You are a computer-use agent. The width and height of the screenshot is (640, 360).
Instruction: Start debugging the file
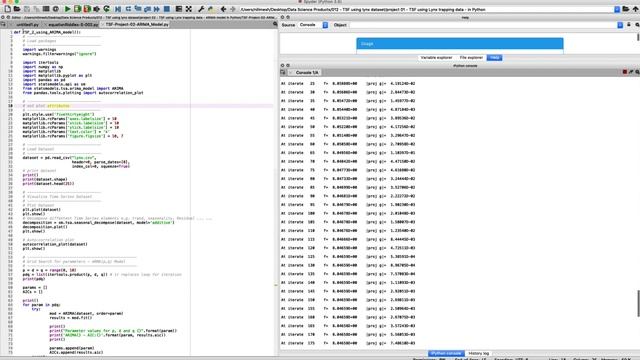tap(118, 9)
